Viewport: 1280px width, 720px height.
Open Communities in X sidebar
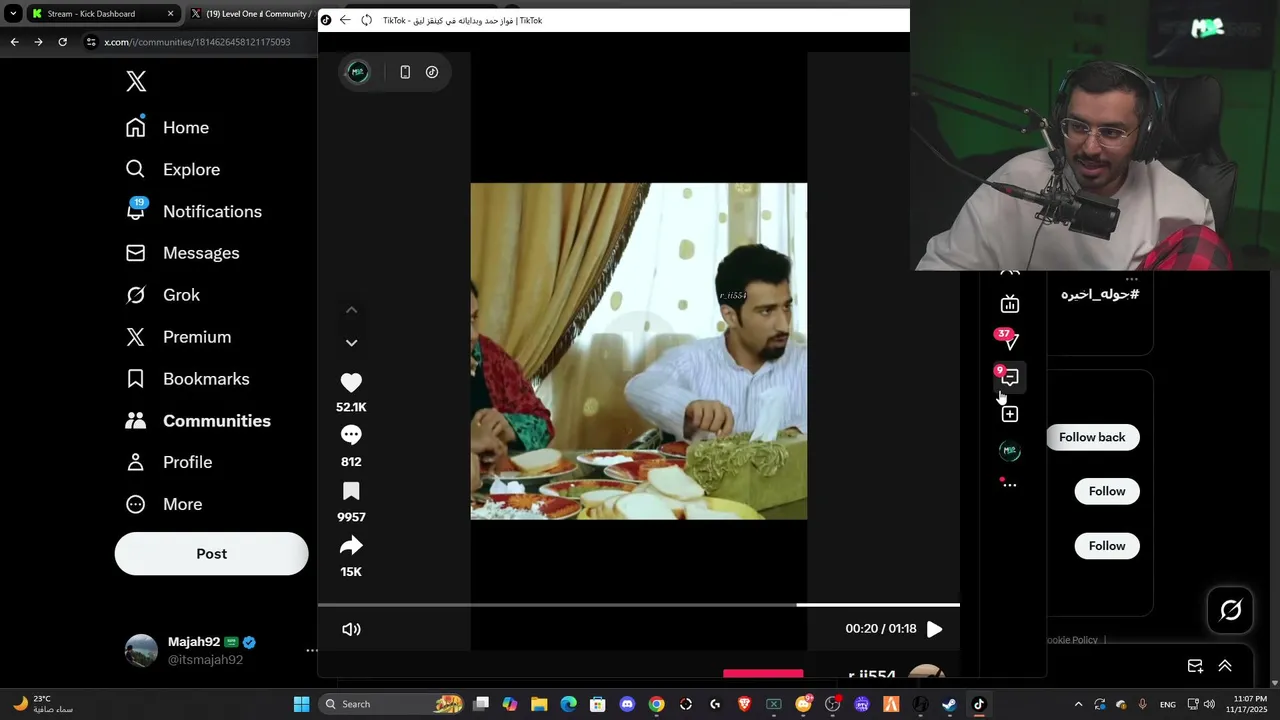click(x=198, y=421)
